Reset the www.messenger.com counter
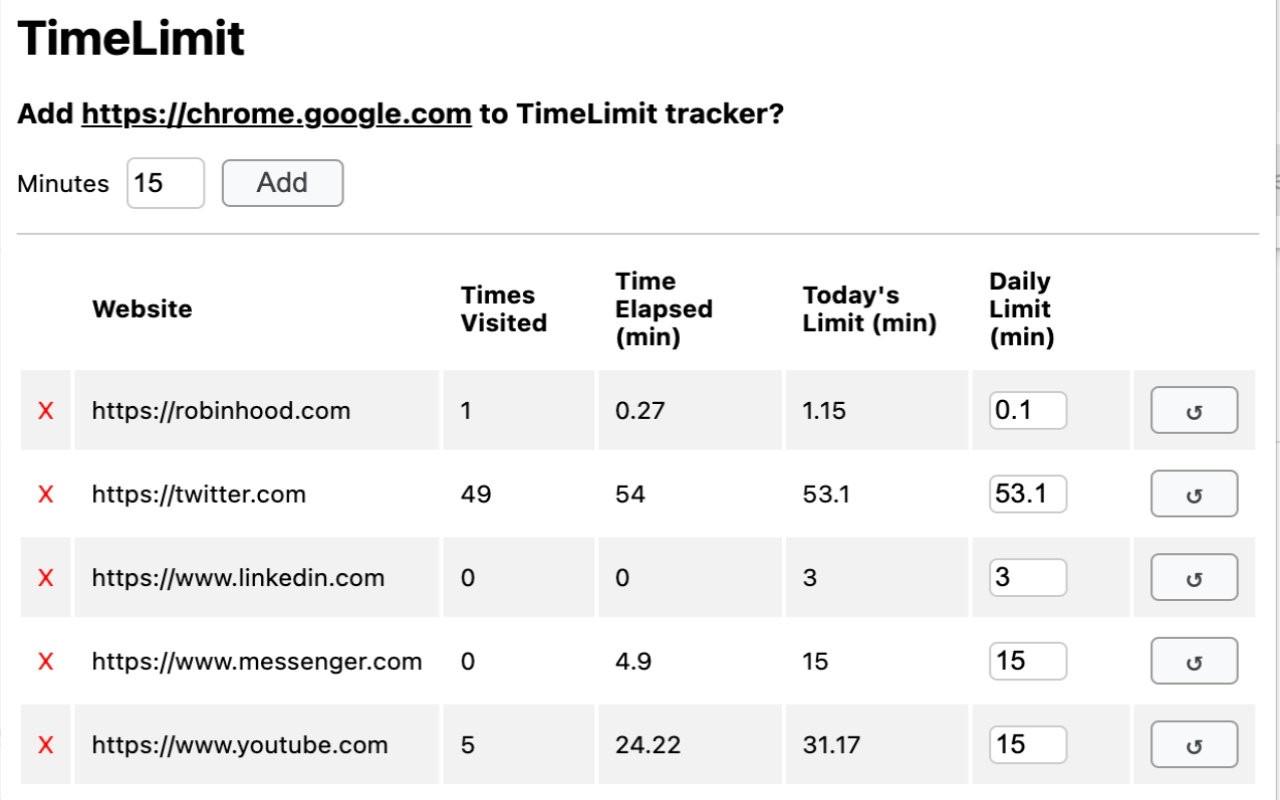The image size is (1280, 800). pyautogui.click(x=1194, y=661)
